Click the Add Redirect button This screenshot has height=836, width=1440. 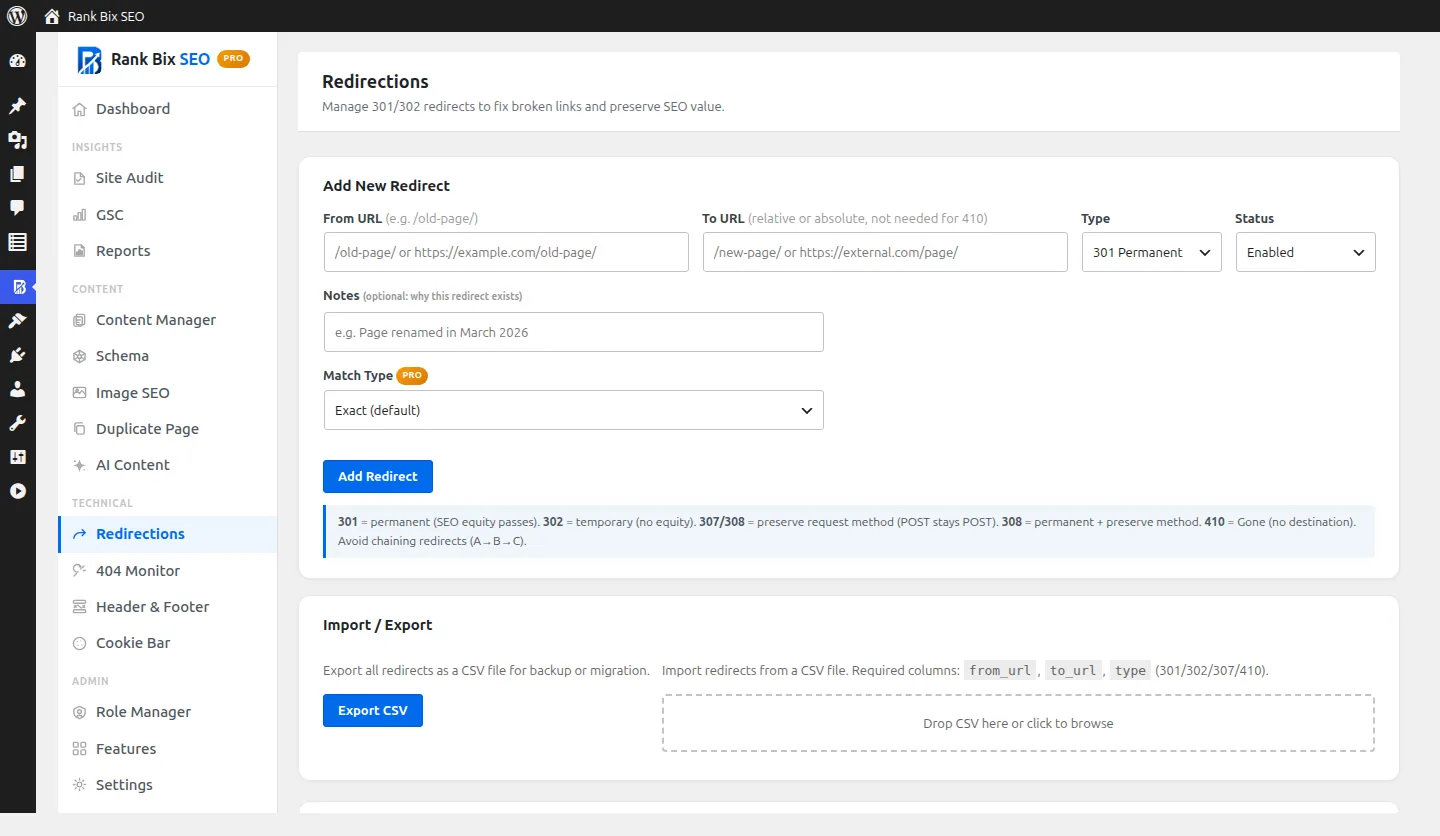click(378, 477)
